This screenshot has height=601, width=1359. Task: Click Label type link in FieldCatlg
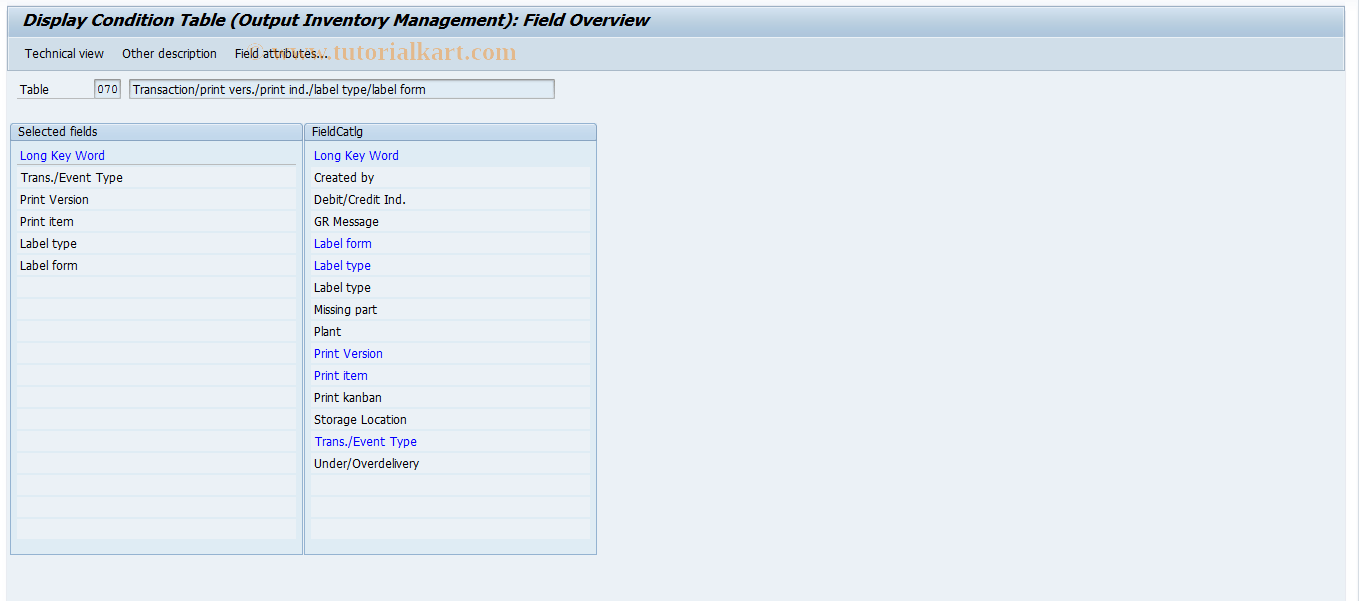pyautogui.click(x=342, y=265)
